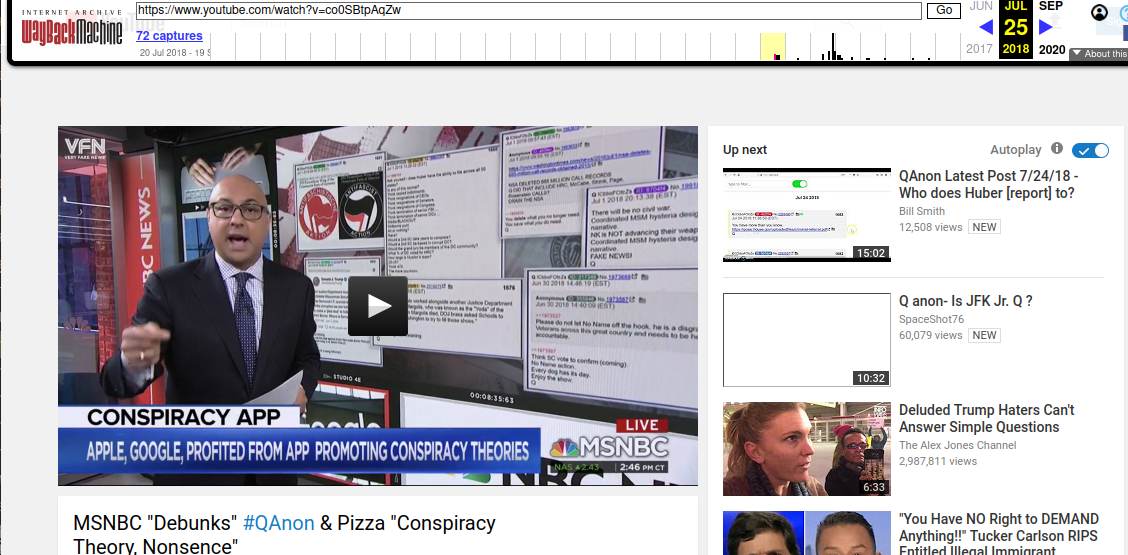Open Q anon- Is JFK Jr. Q video

pyautogui.click(x=966, y=302)
